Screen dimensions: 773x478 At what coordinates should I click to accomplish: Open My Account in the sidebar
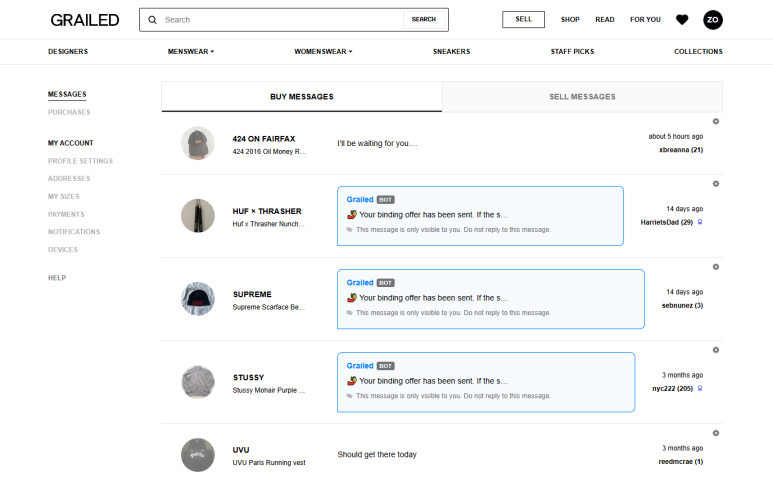coord(70,143)
